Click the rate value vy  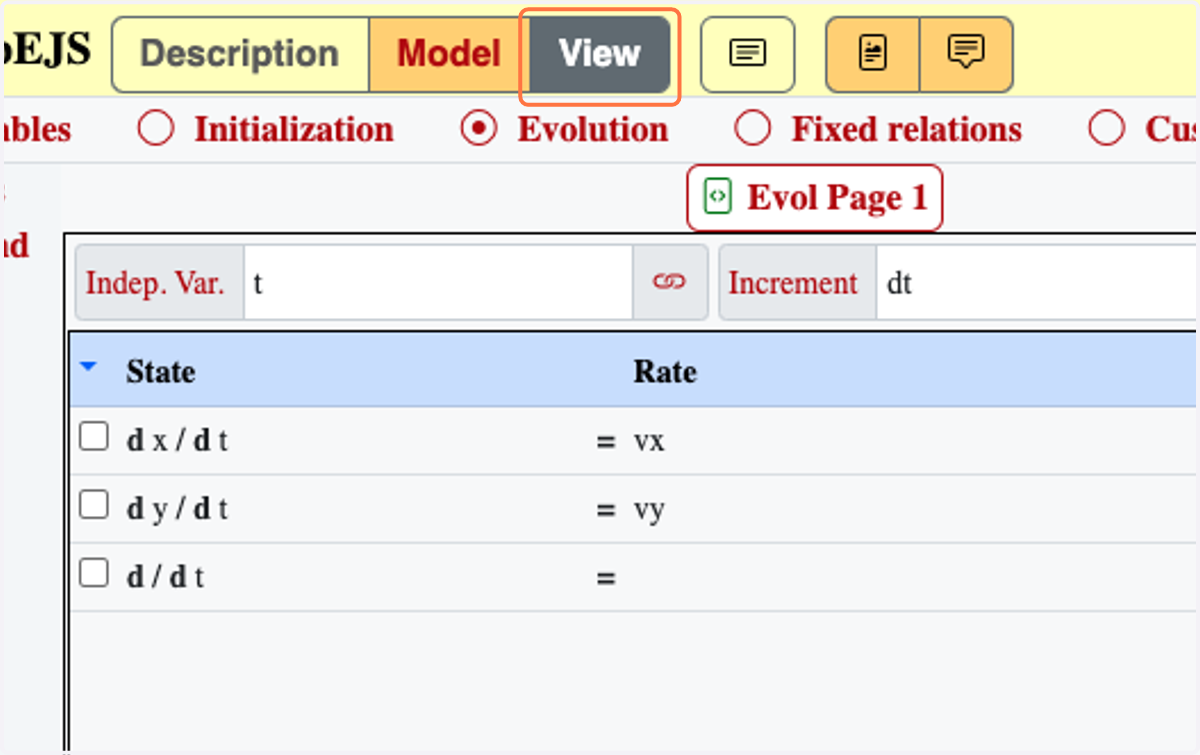click(649, 510)
